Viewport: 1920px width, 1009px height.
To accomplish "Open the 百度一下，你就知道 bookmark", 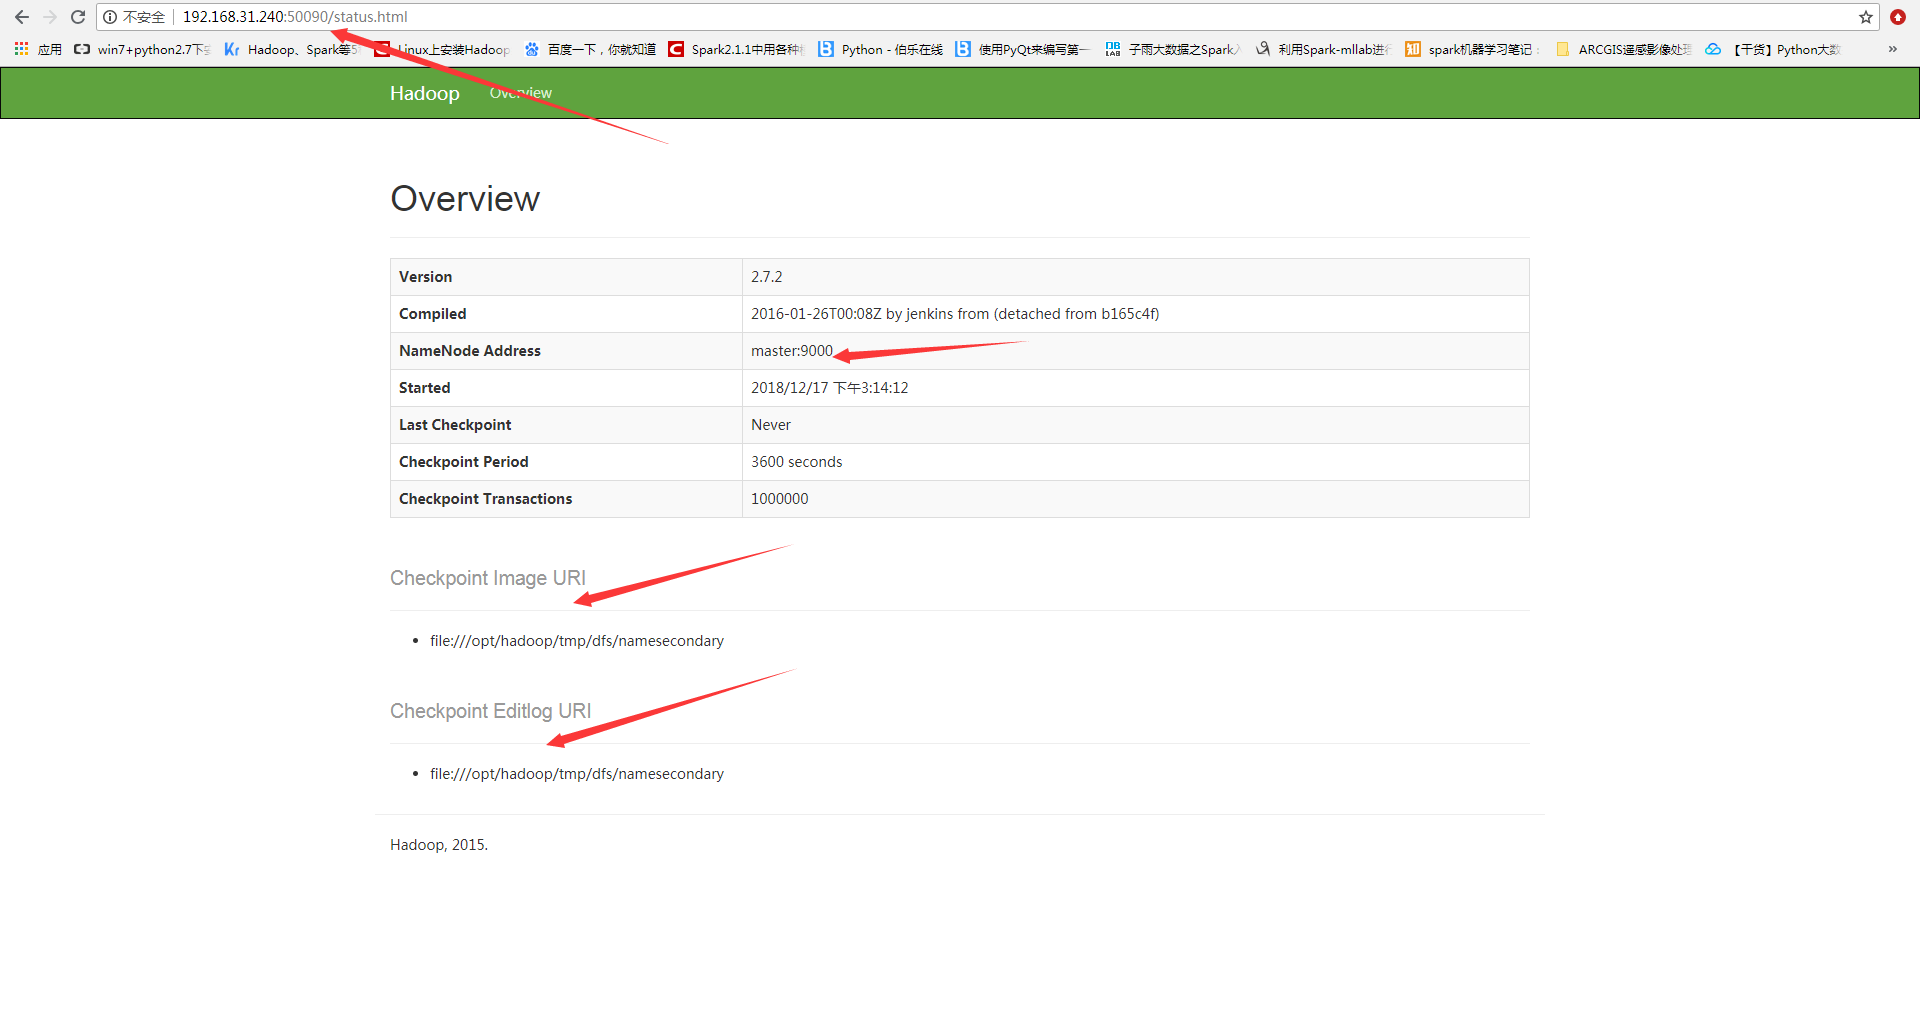I will pos(590,49).
